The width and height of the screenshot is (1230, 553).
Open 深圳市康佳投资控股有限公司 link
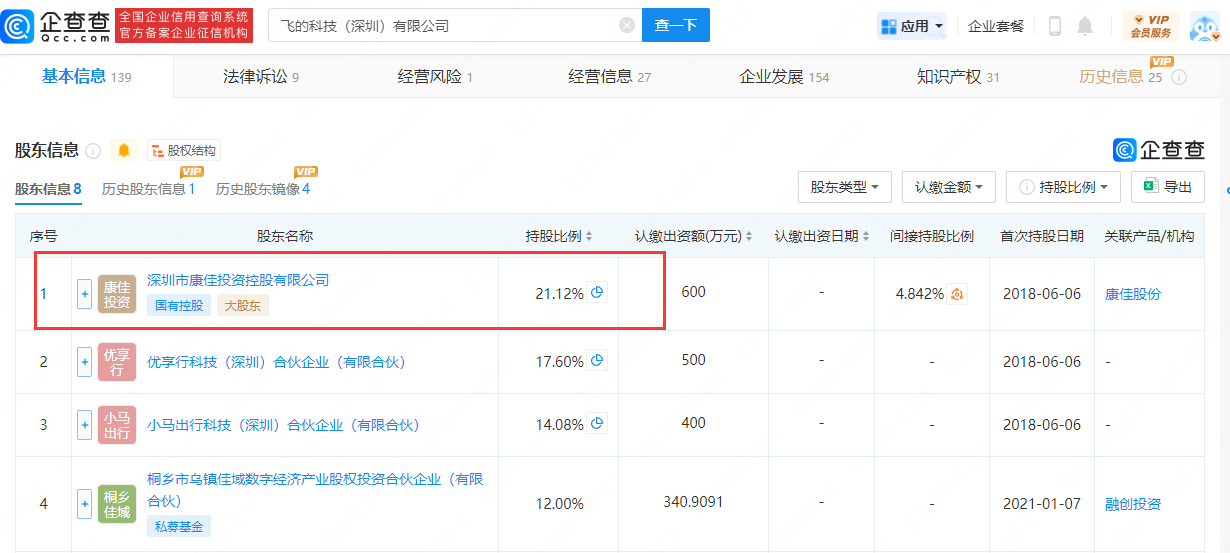click(x=238, y=280)
